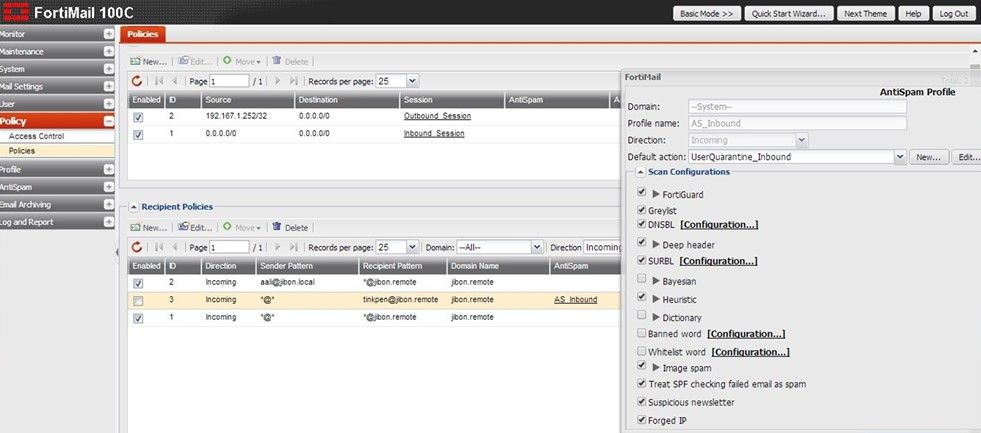
Task: Go to previous page in top policies table
Action: point(175,81)
